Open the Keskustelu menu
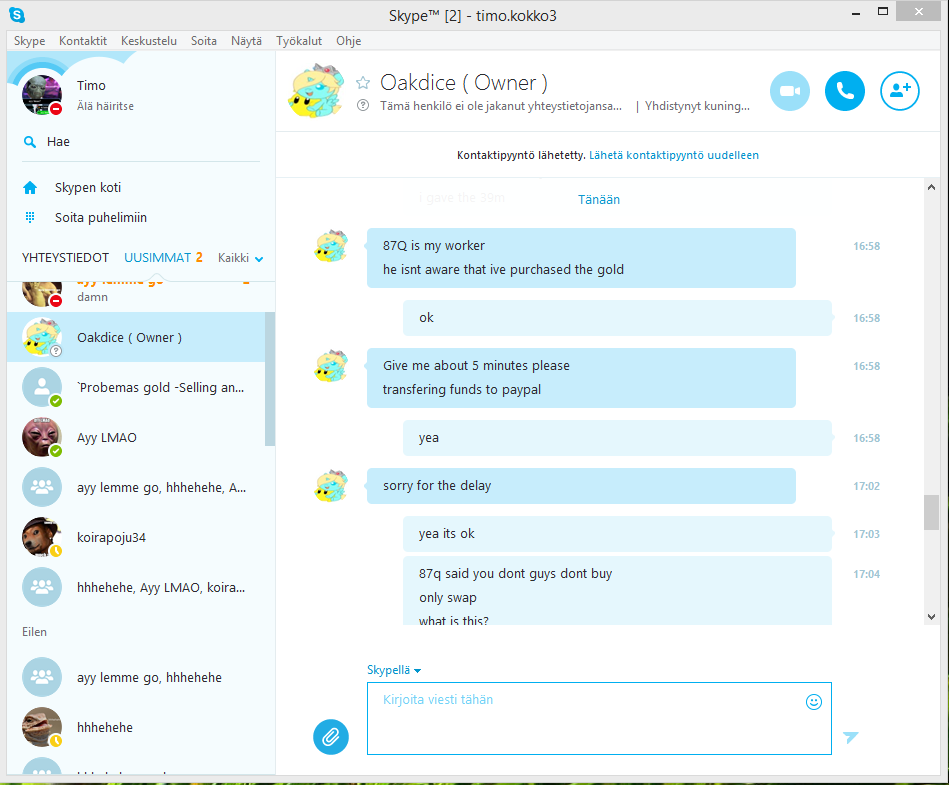The width and height of the screenshot is (949, 785). [149, 41]
